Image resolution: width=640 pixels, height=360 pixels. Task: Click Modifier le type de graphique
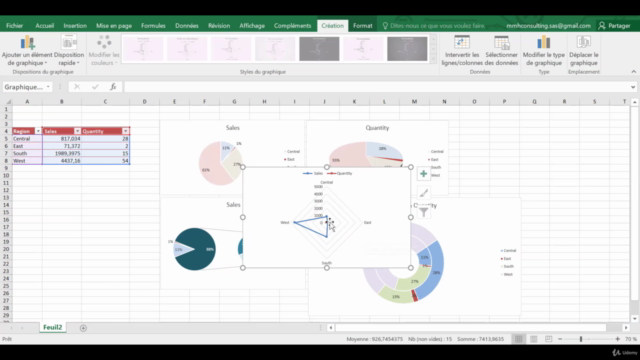tap(544, 51)
